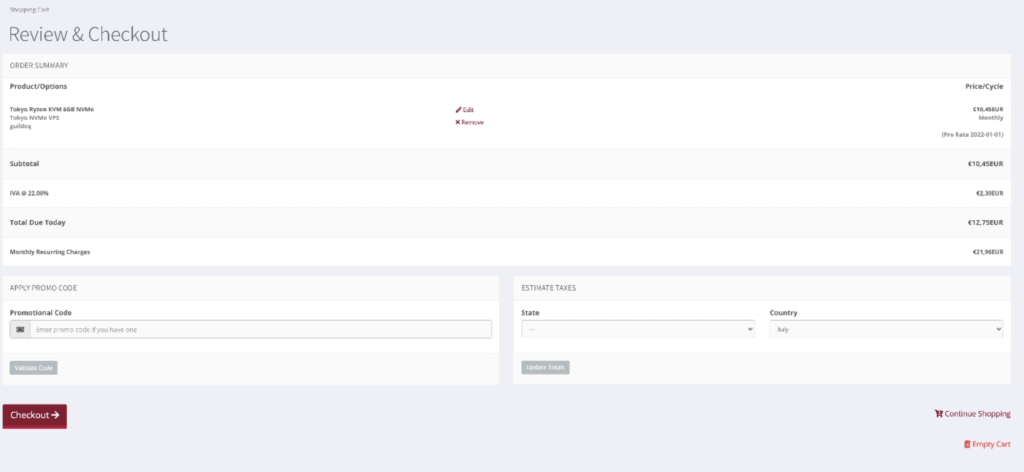Click the cart icon beside Continue Shopping
This screenshot has width=1024, height=472.
tap(938, 414)
